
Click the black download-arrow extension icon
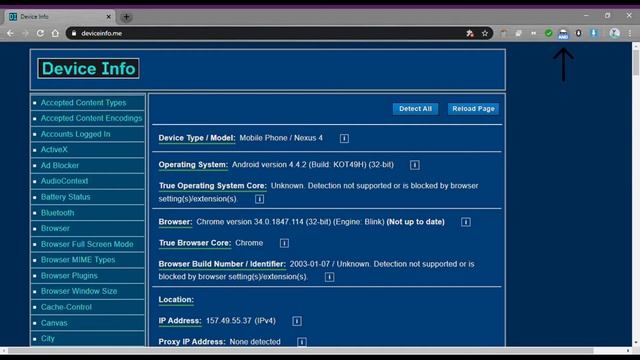(x=578, y=33)
